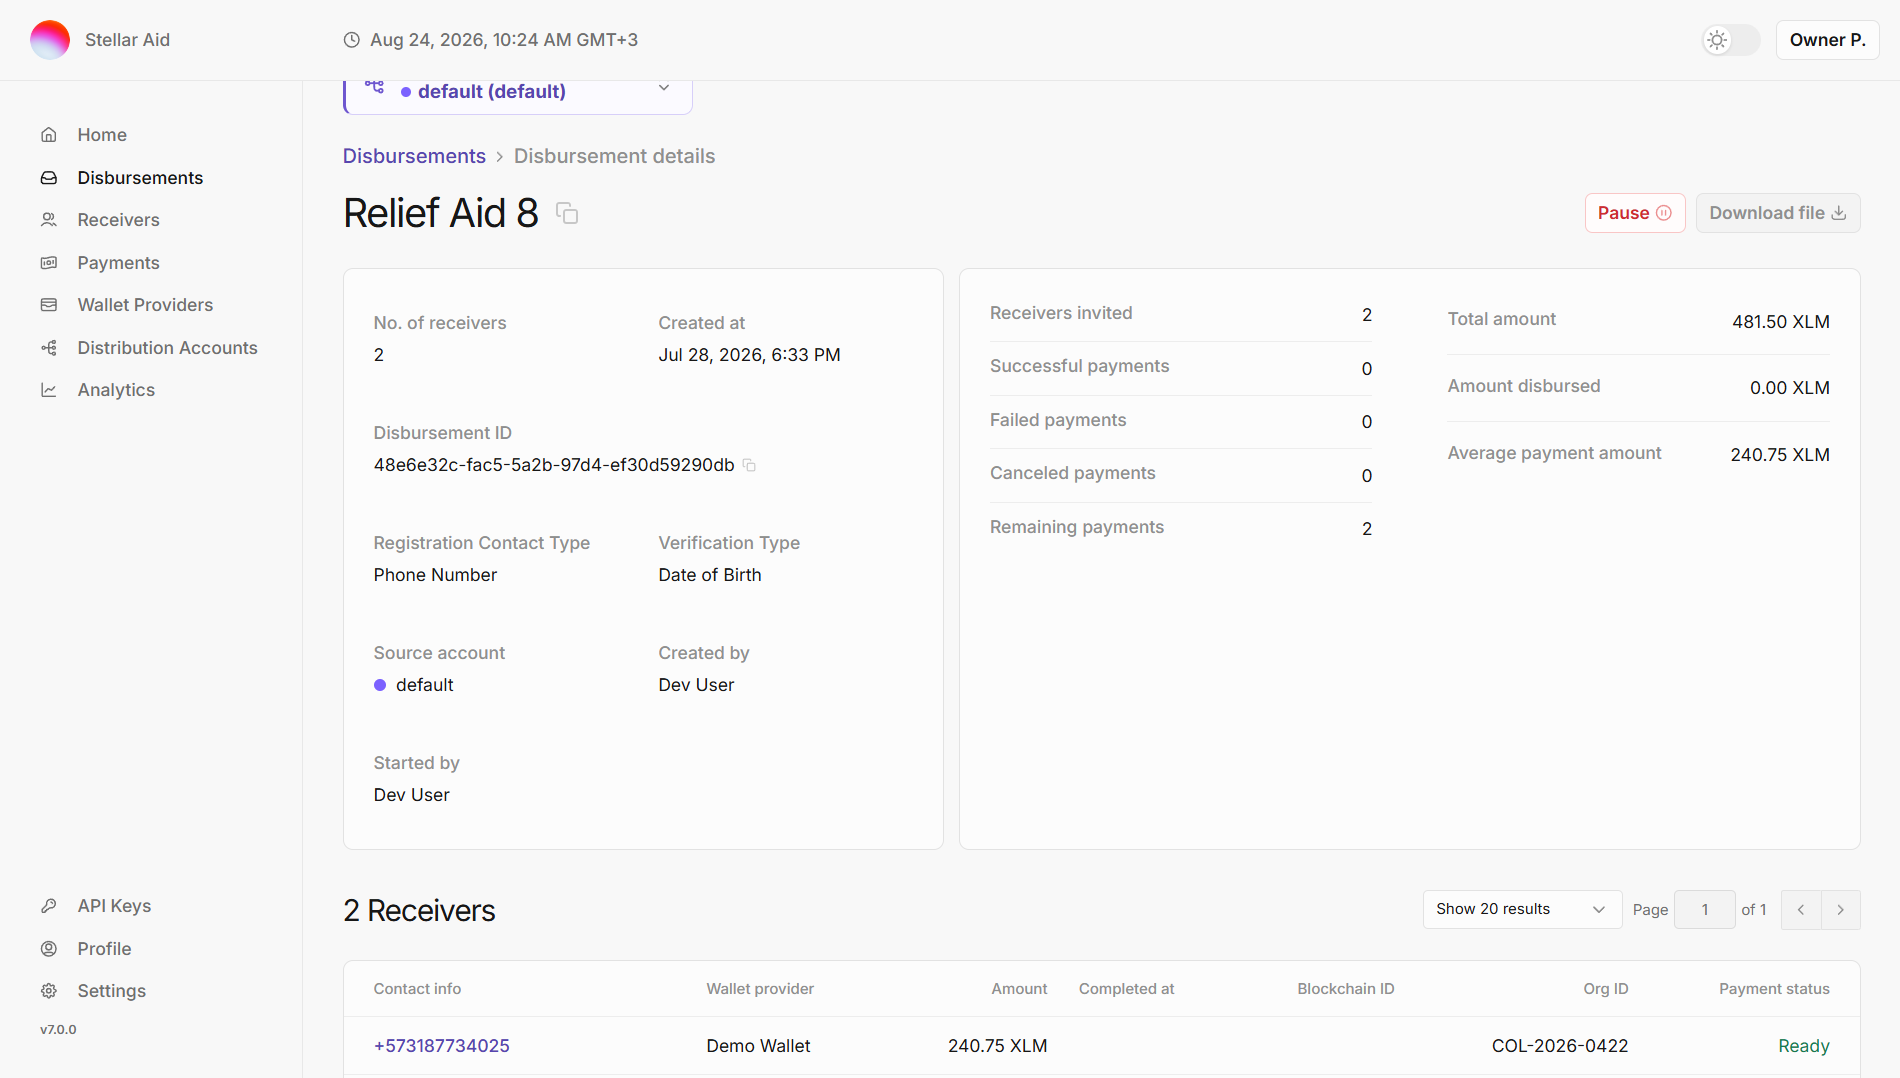
Task: Open the Analytics section
Action: coord(116,390)
